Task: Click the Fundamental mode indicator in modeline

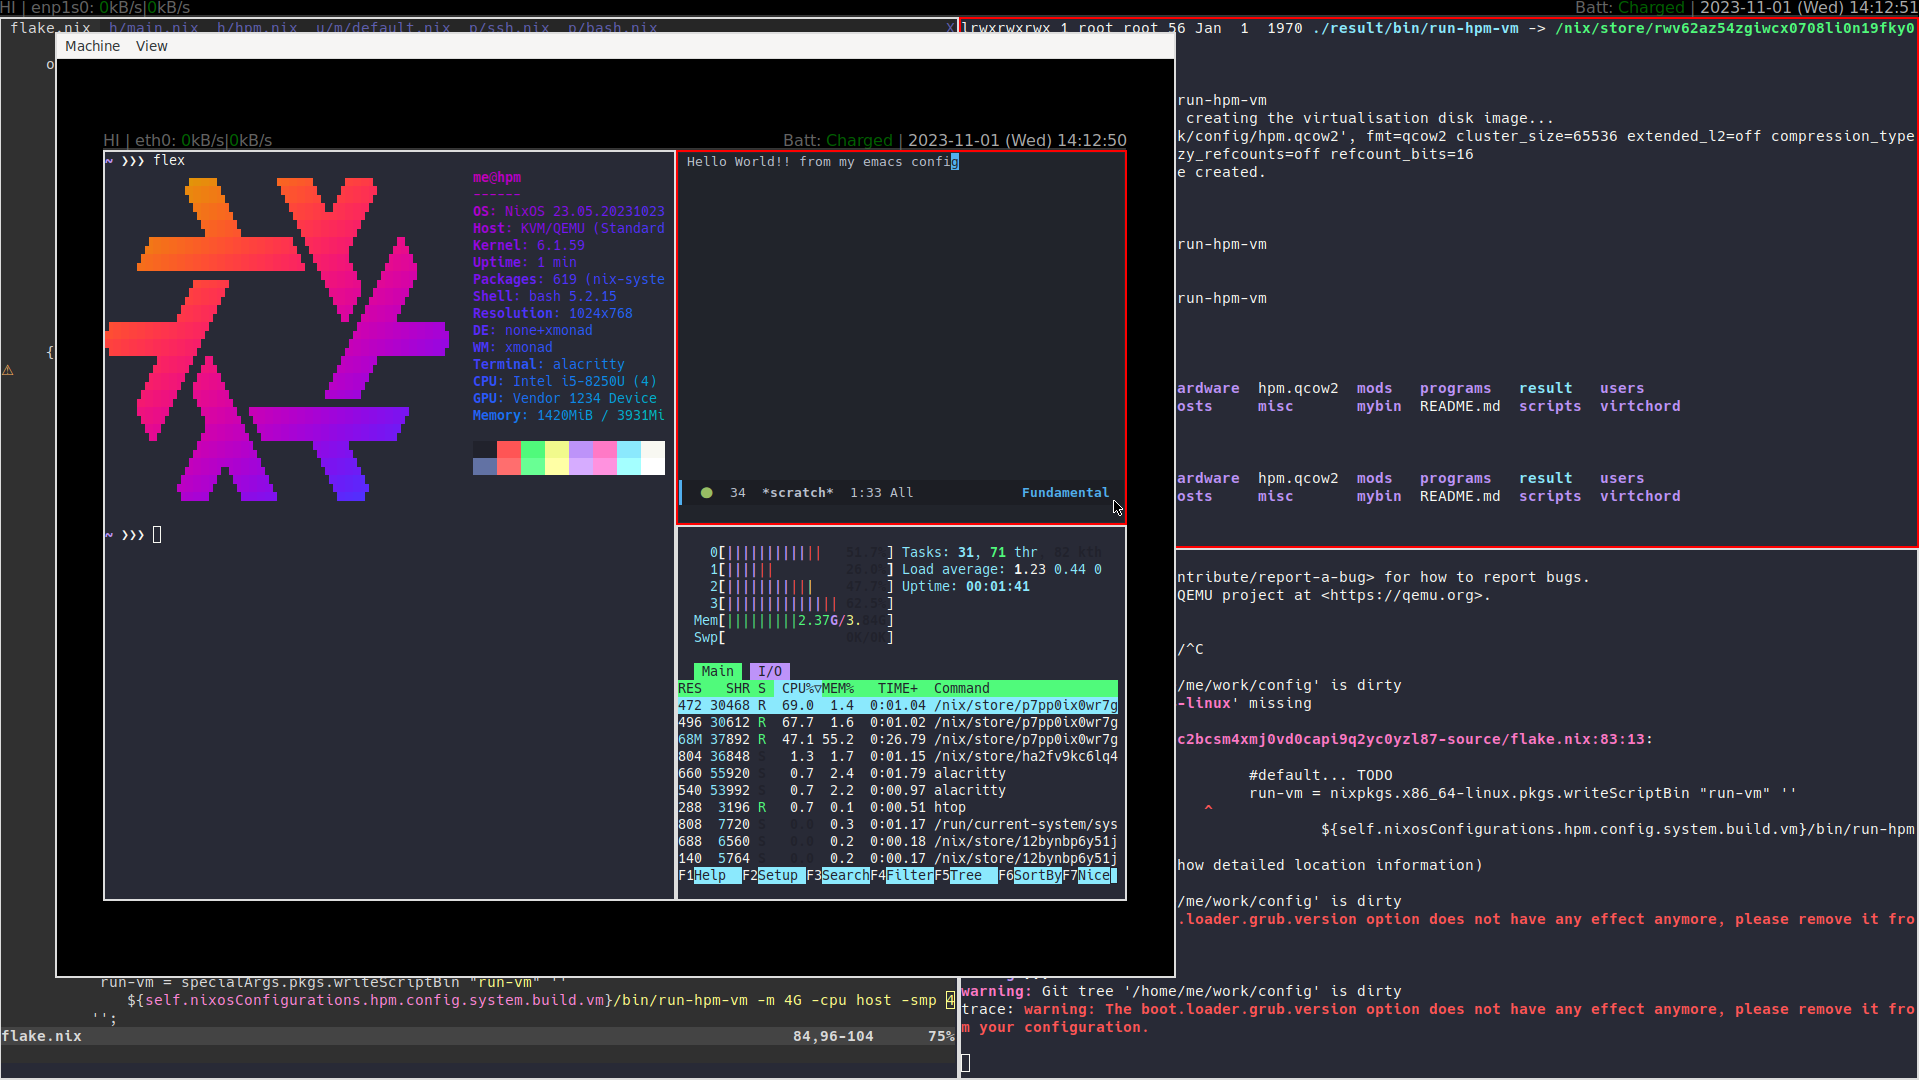Action: (x=1065, y=493)
